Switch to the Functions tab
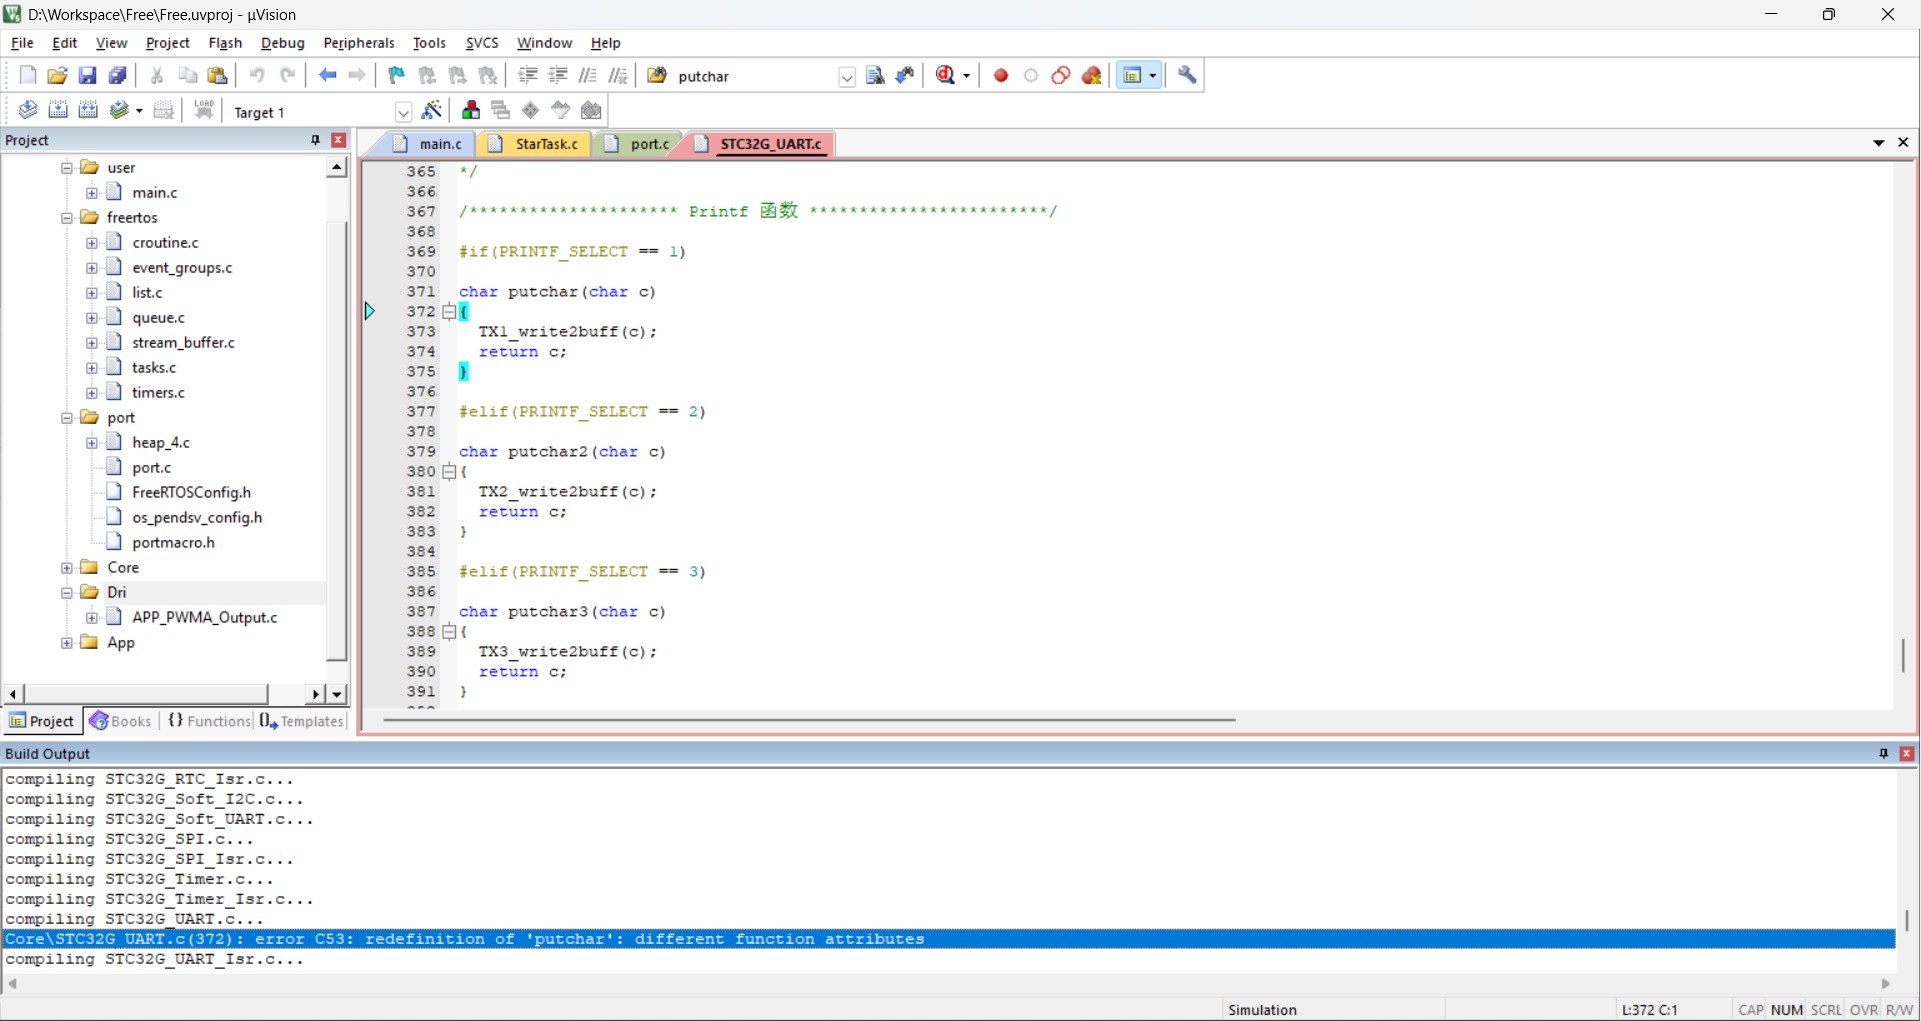This screenshot has width=1921, height=1021. coord(208,721)
